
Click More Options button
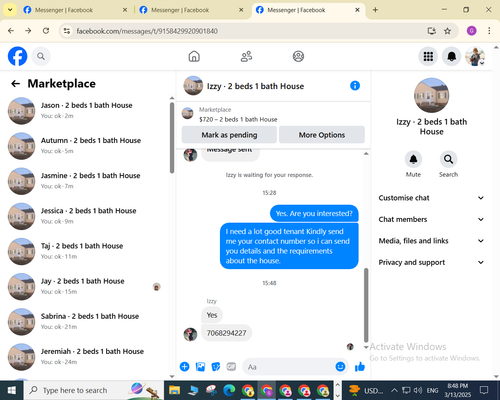click(x=322, y=135)
